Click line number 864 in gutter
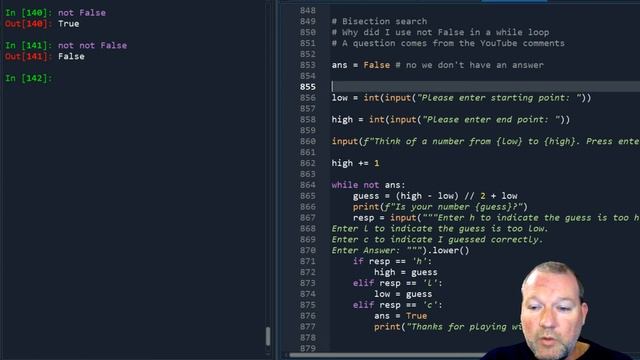Screen dimensions: 640x360 pos(308,185)
